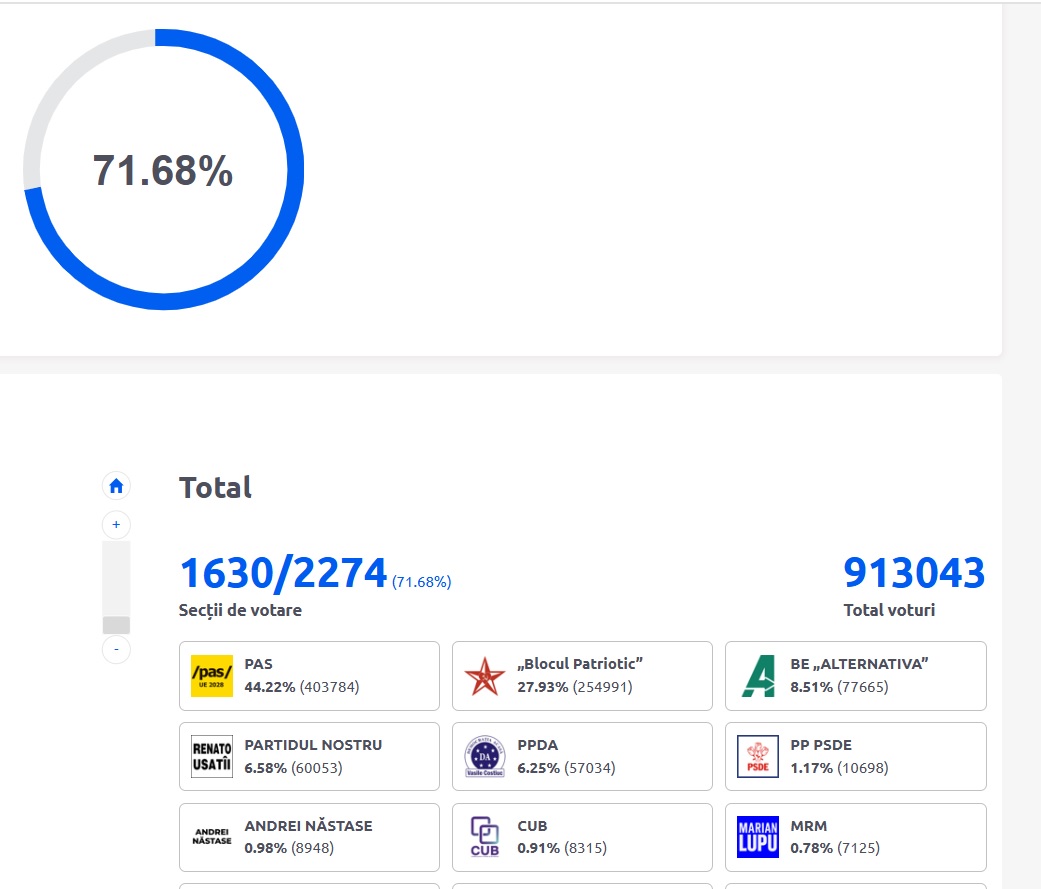Click the PAS yellow party logo
The width and height of the screenshot is (1041, 889).
(212, 676)
